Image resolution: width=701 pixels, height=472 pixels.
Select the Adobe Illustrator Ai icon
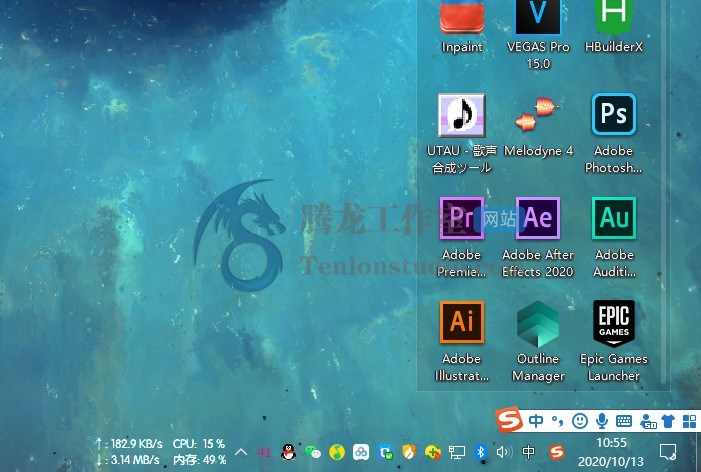462,322
